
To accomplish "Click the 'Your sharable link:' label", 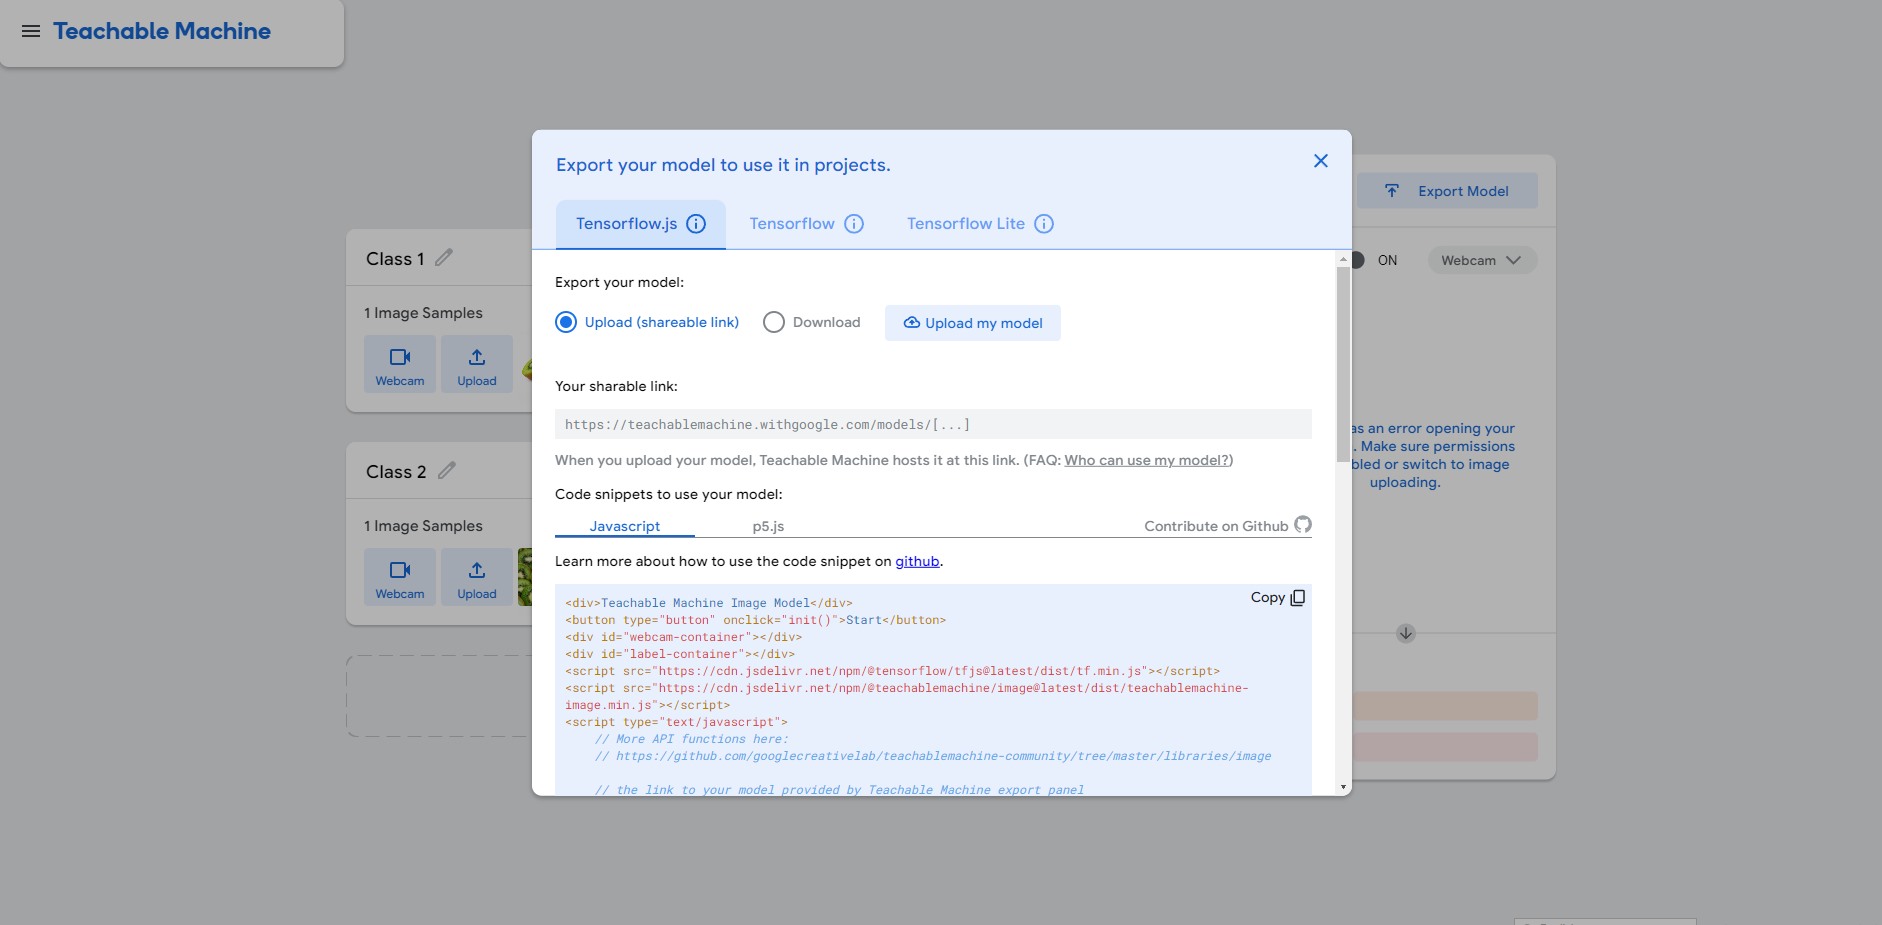I will (616, 386).
